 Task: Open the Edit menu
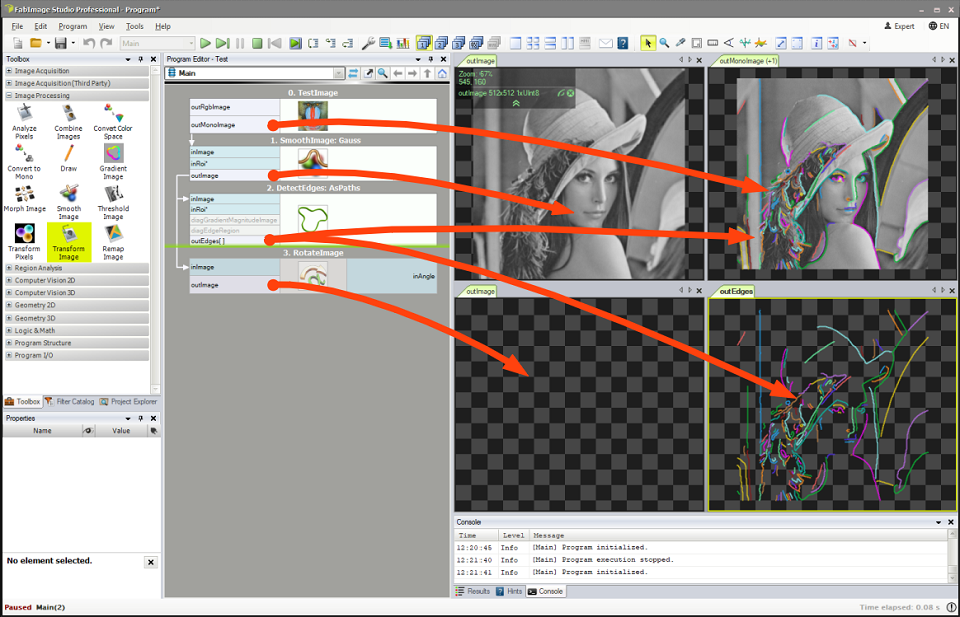click(40, 26)
